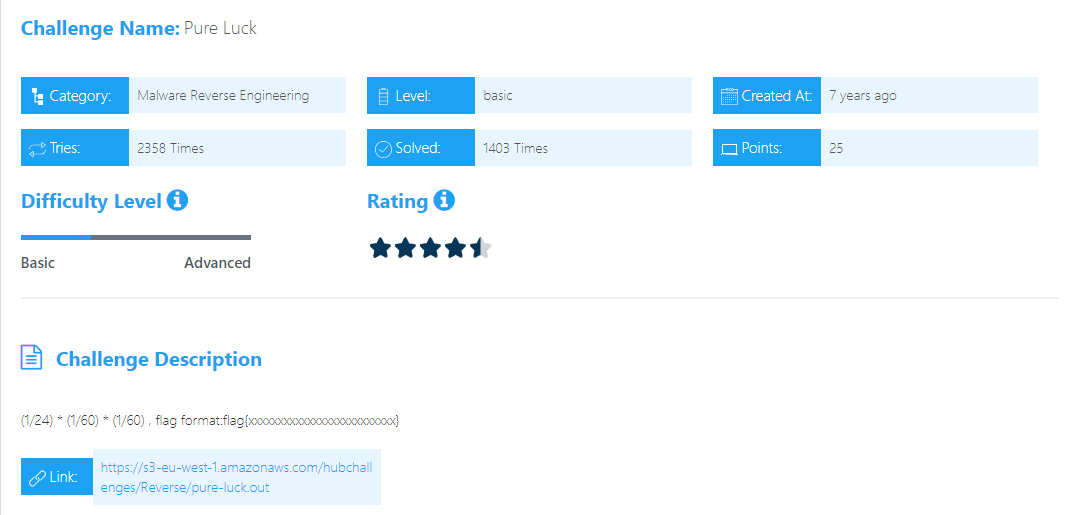This screenshot has width=1075, height=515.
Task: Click the 'Difficulty Level' heading
Action: click(x=91, y=201)
